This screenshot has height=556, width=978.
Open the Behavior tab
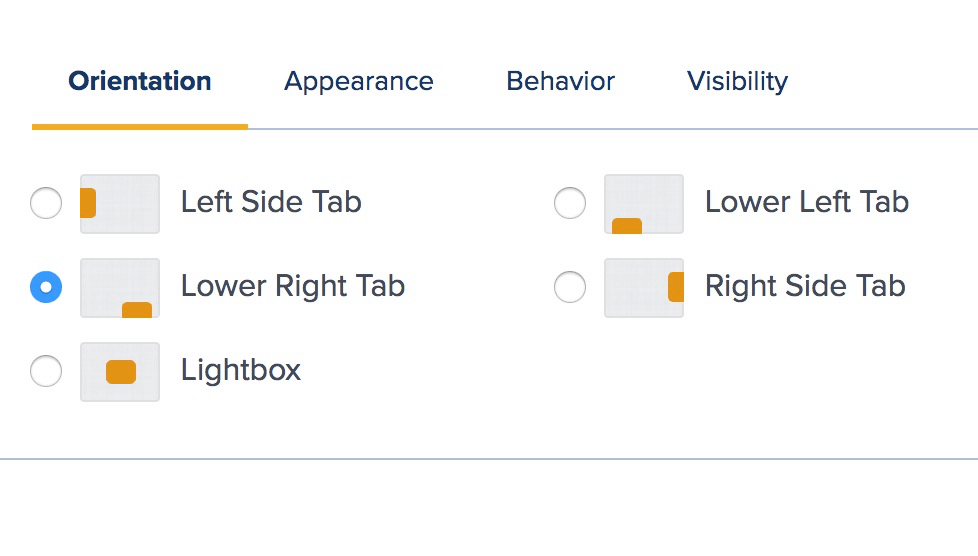click(x=560, y=81)
